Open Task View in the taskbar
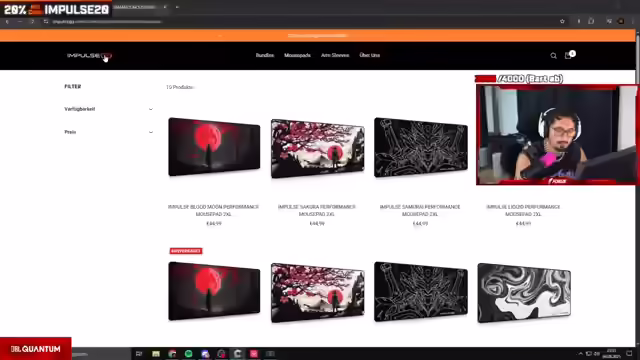The image size is (640, 360). (139, 354)
